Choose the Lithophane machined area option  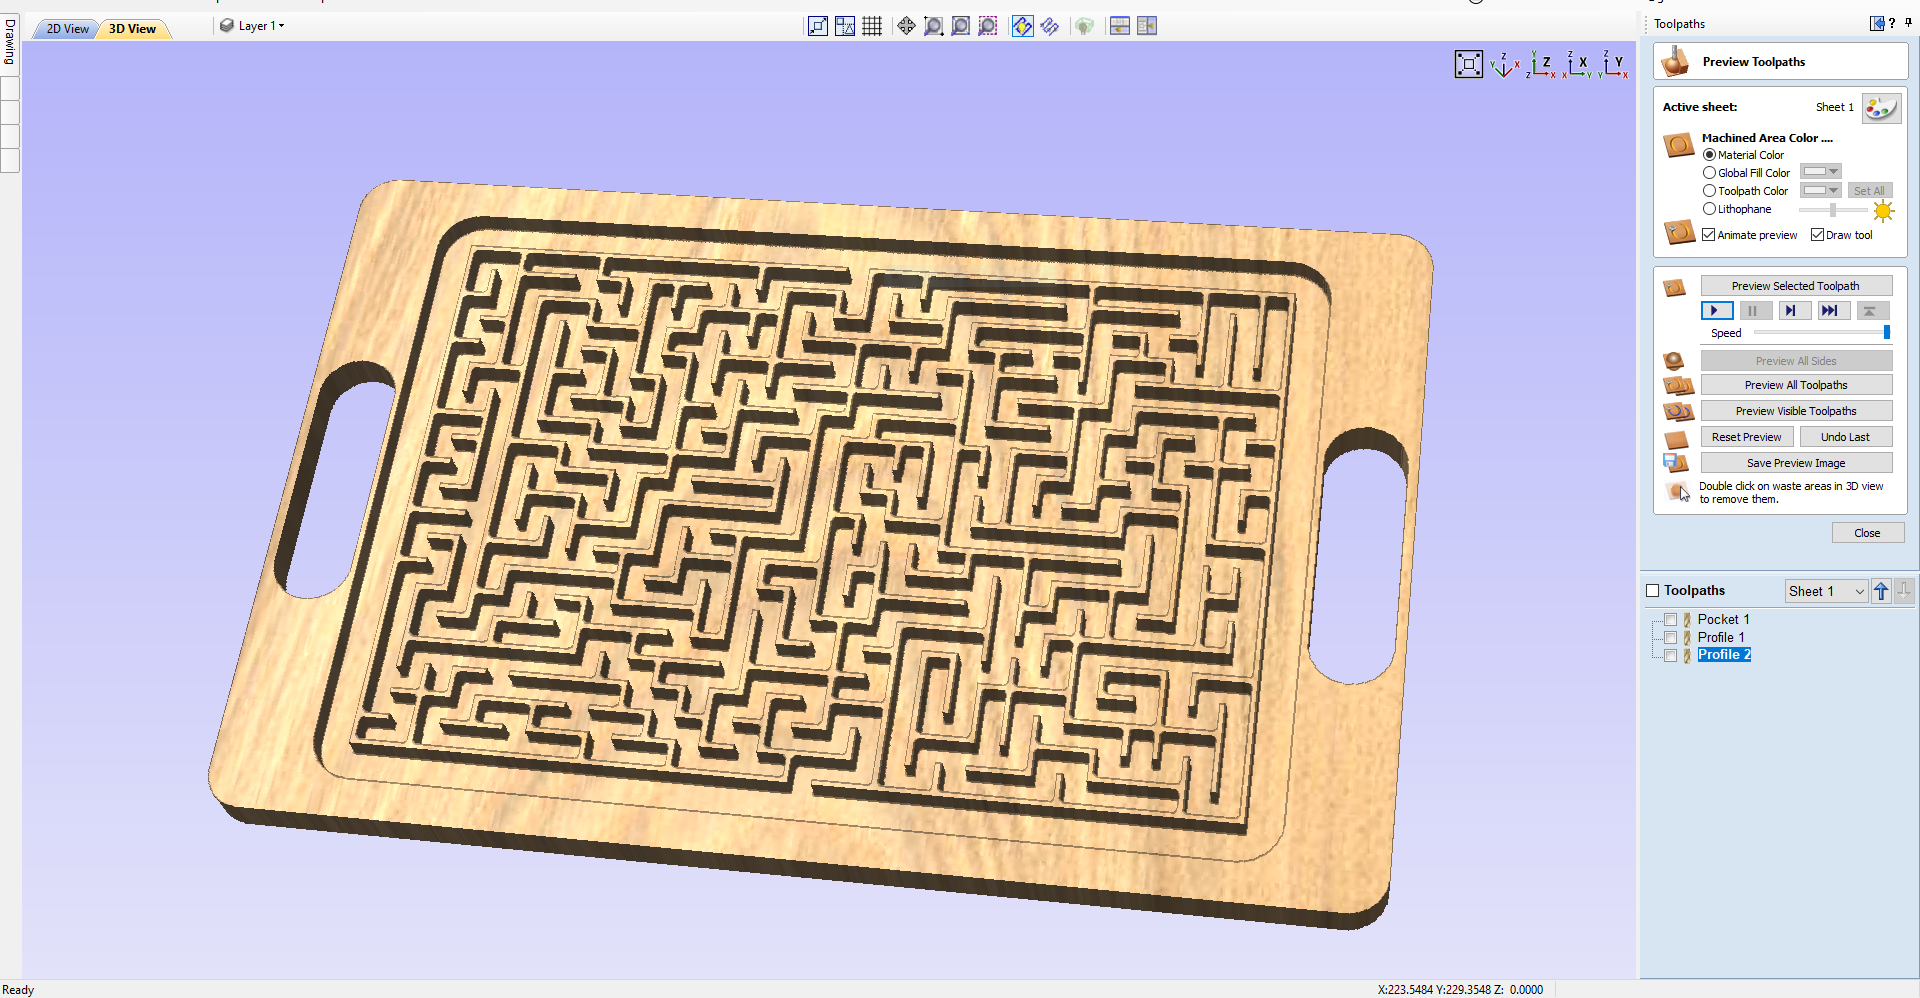pyautogui.click(x=1709, y=209)
